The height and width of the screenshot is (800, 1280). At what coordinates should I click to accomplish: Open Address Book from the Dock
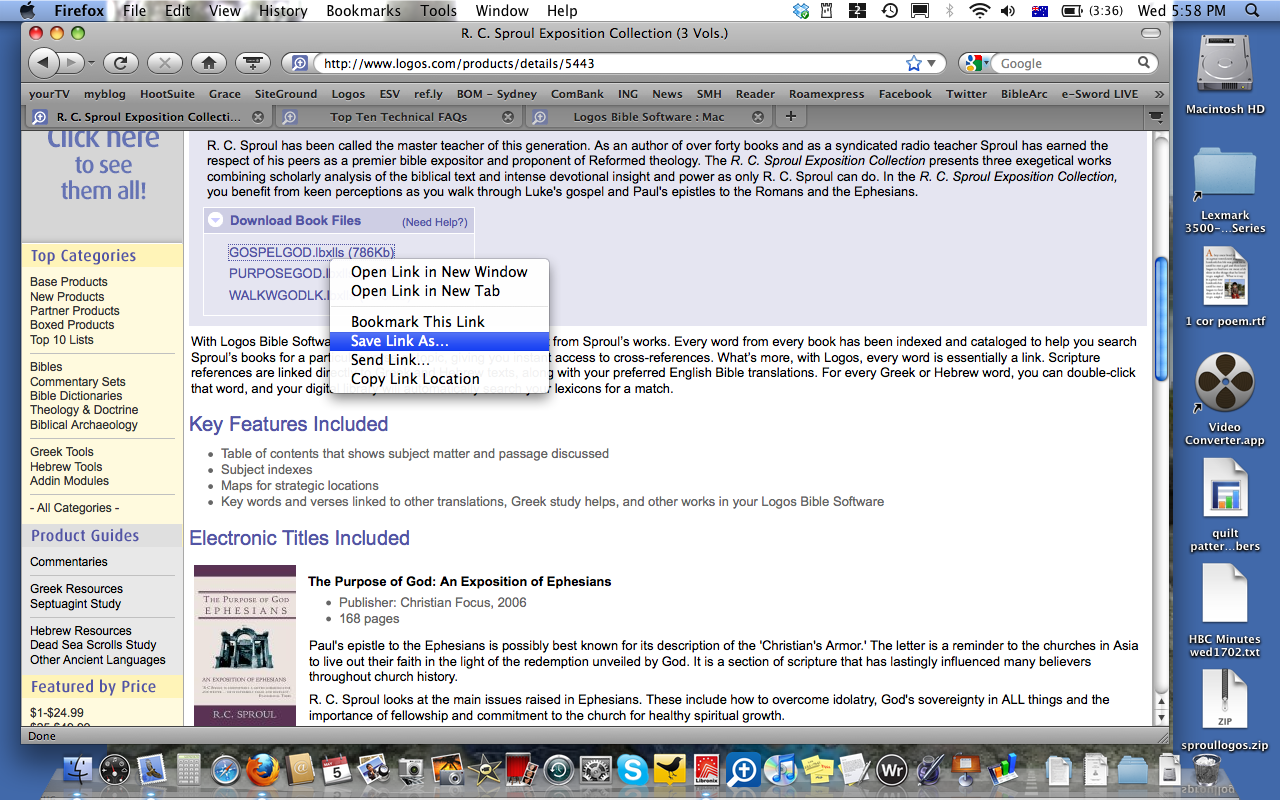coord(300,770)
